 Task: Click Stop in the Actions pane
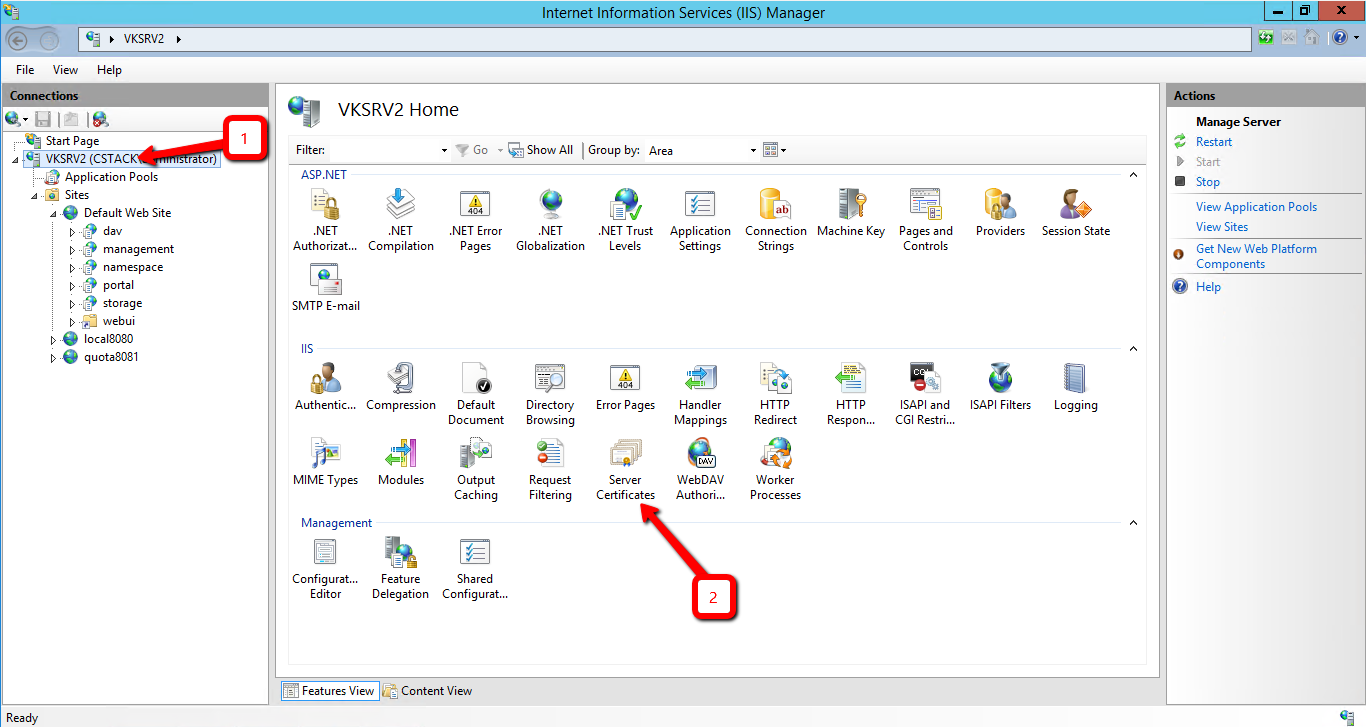tap(1208, 182)
